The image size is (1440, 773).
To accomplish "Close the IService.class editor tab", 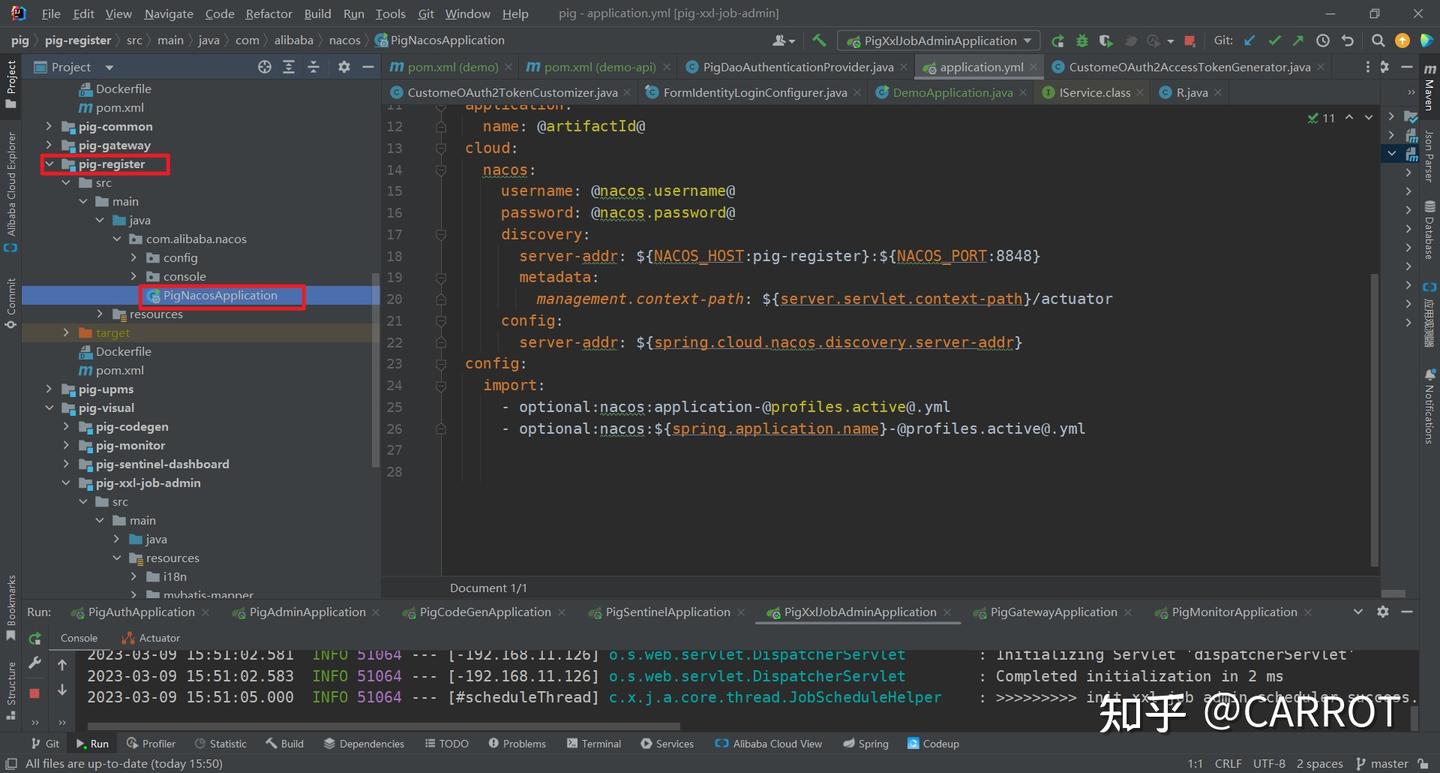I will pyautogui.click(x=1141, y=93).
